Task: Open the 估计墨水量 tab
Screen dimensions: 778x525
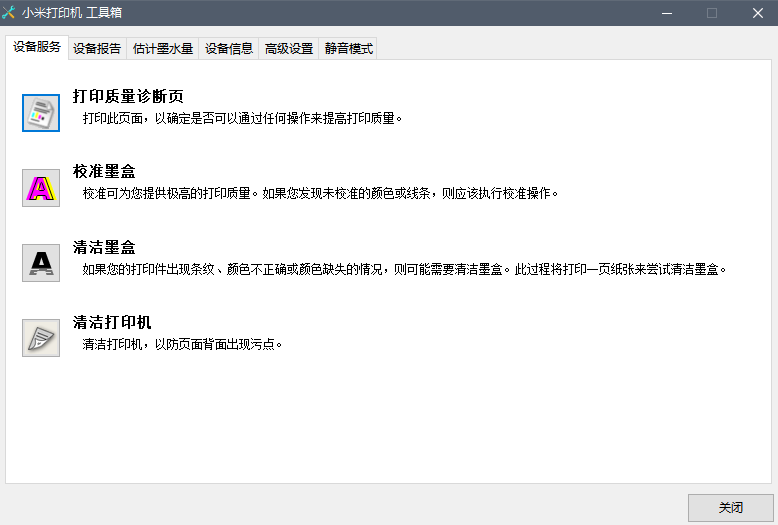Action: pos(163,49)
